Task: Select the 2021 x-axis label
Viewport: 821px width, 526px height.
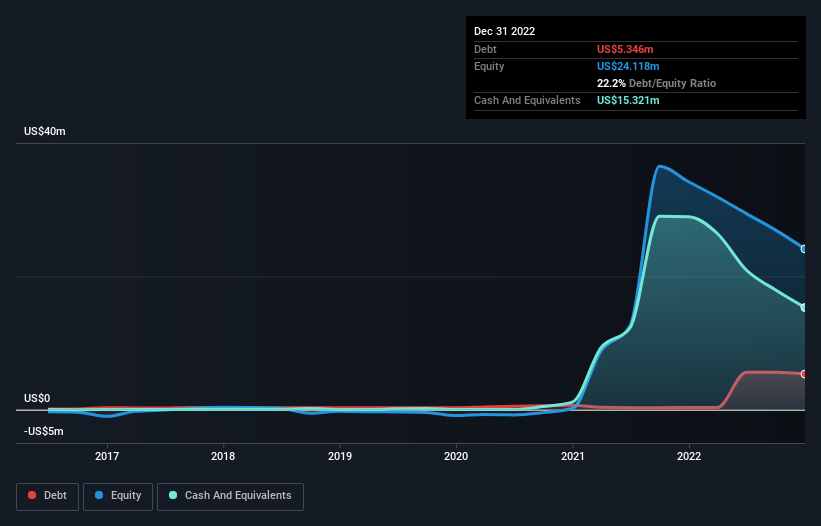Action: coord(573,456)
